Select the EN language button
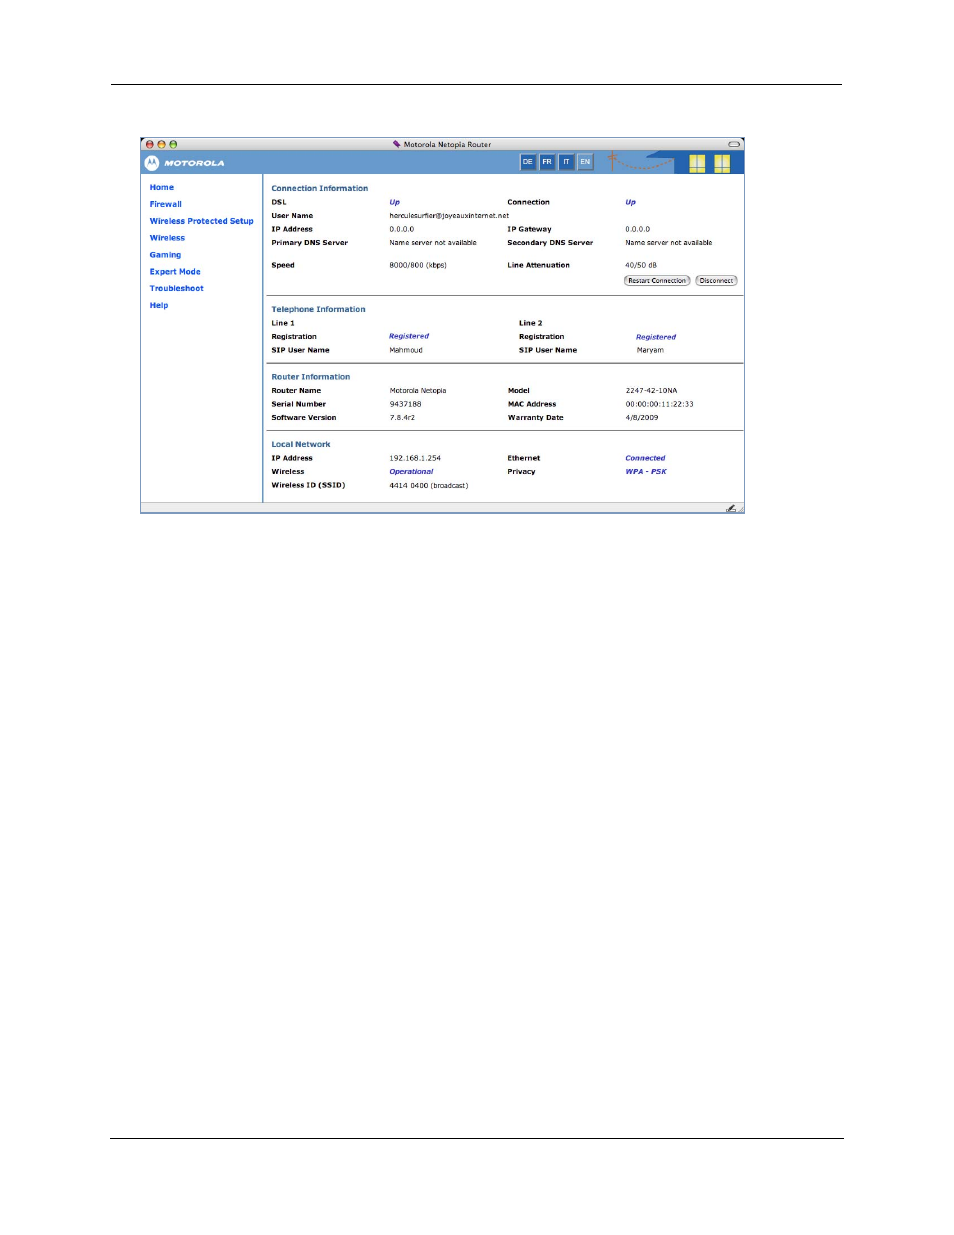This screenshot has width=954, height=1235. (585, 162)
